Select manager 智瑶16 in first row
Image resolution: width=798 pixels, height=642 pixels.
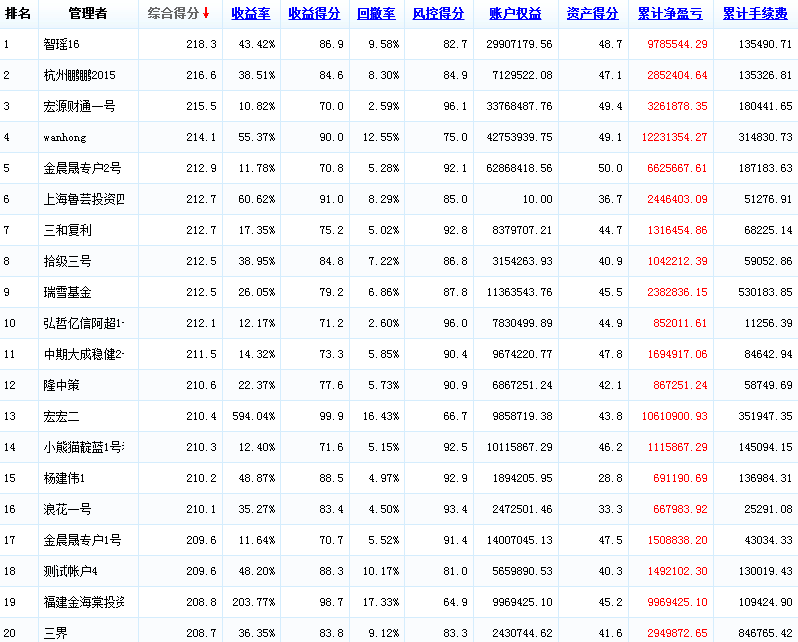(62, 45)
